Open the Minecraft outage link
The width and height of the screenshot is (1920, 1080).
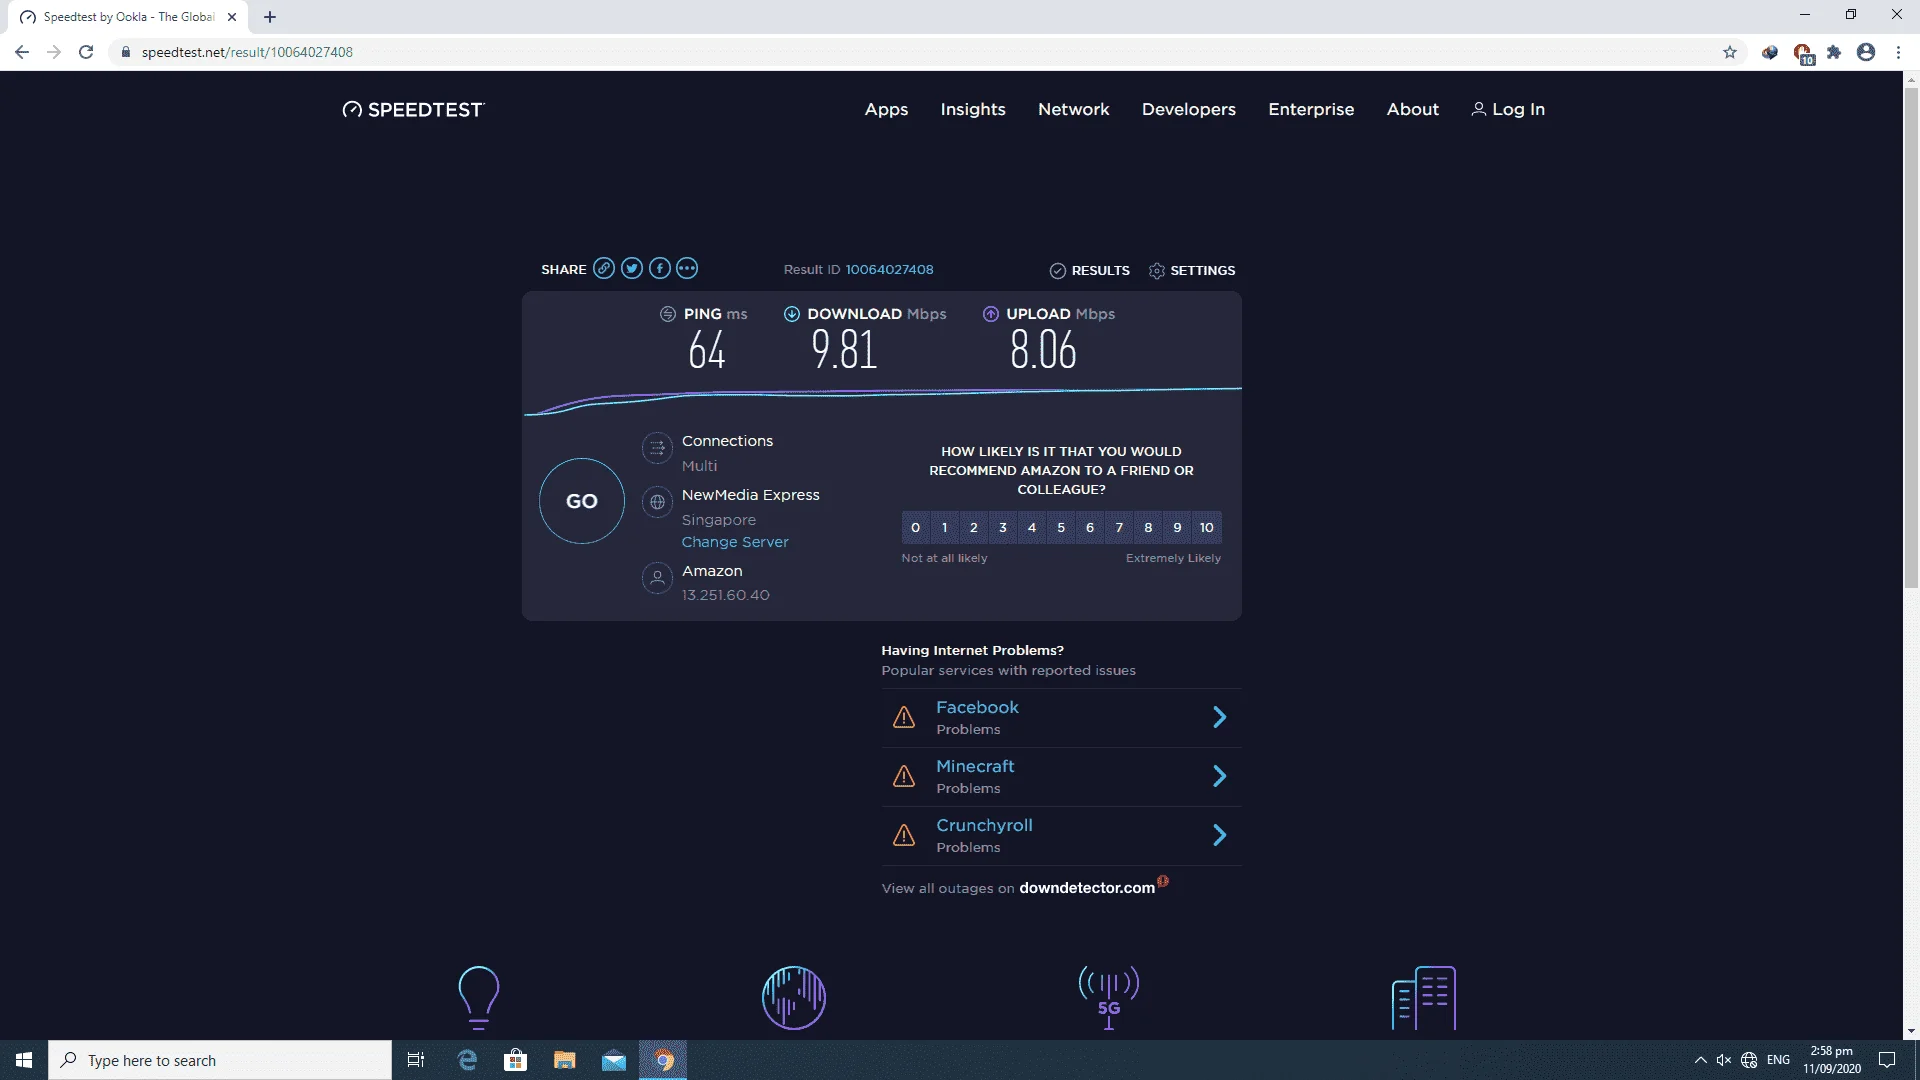(x=975, y=766)
